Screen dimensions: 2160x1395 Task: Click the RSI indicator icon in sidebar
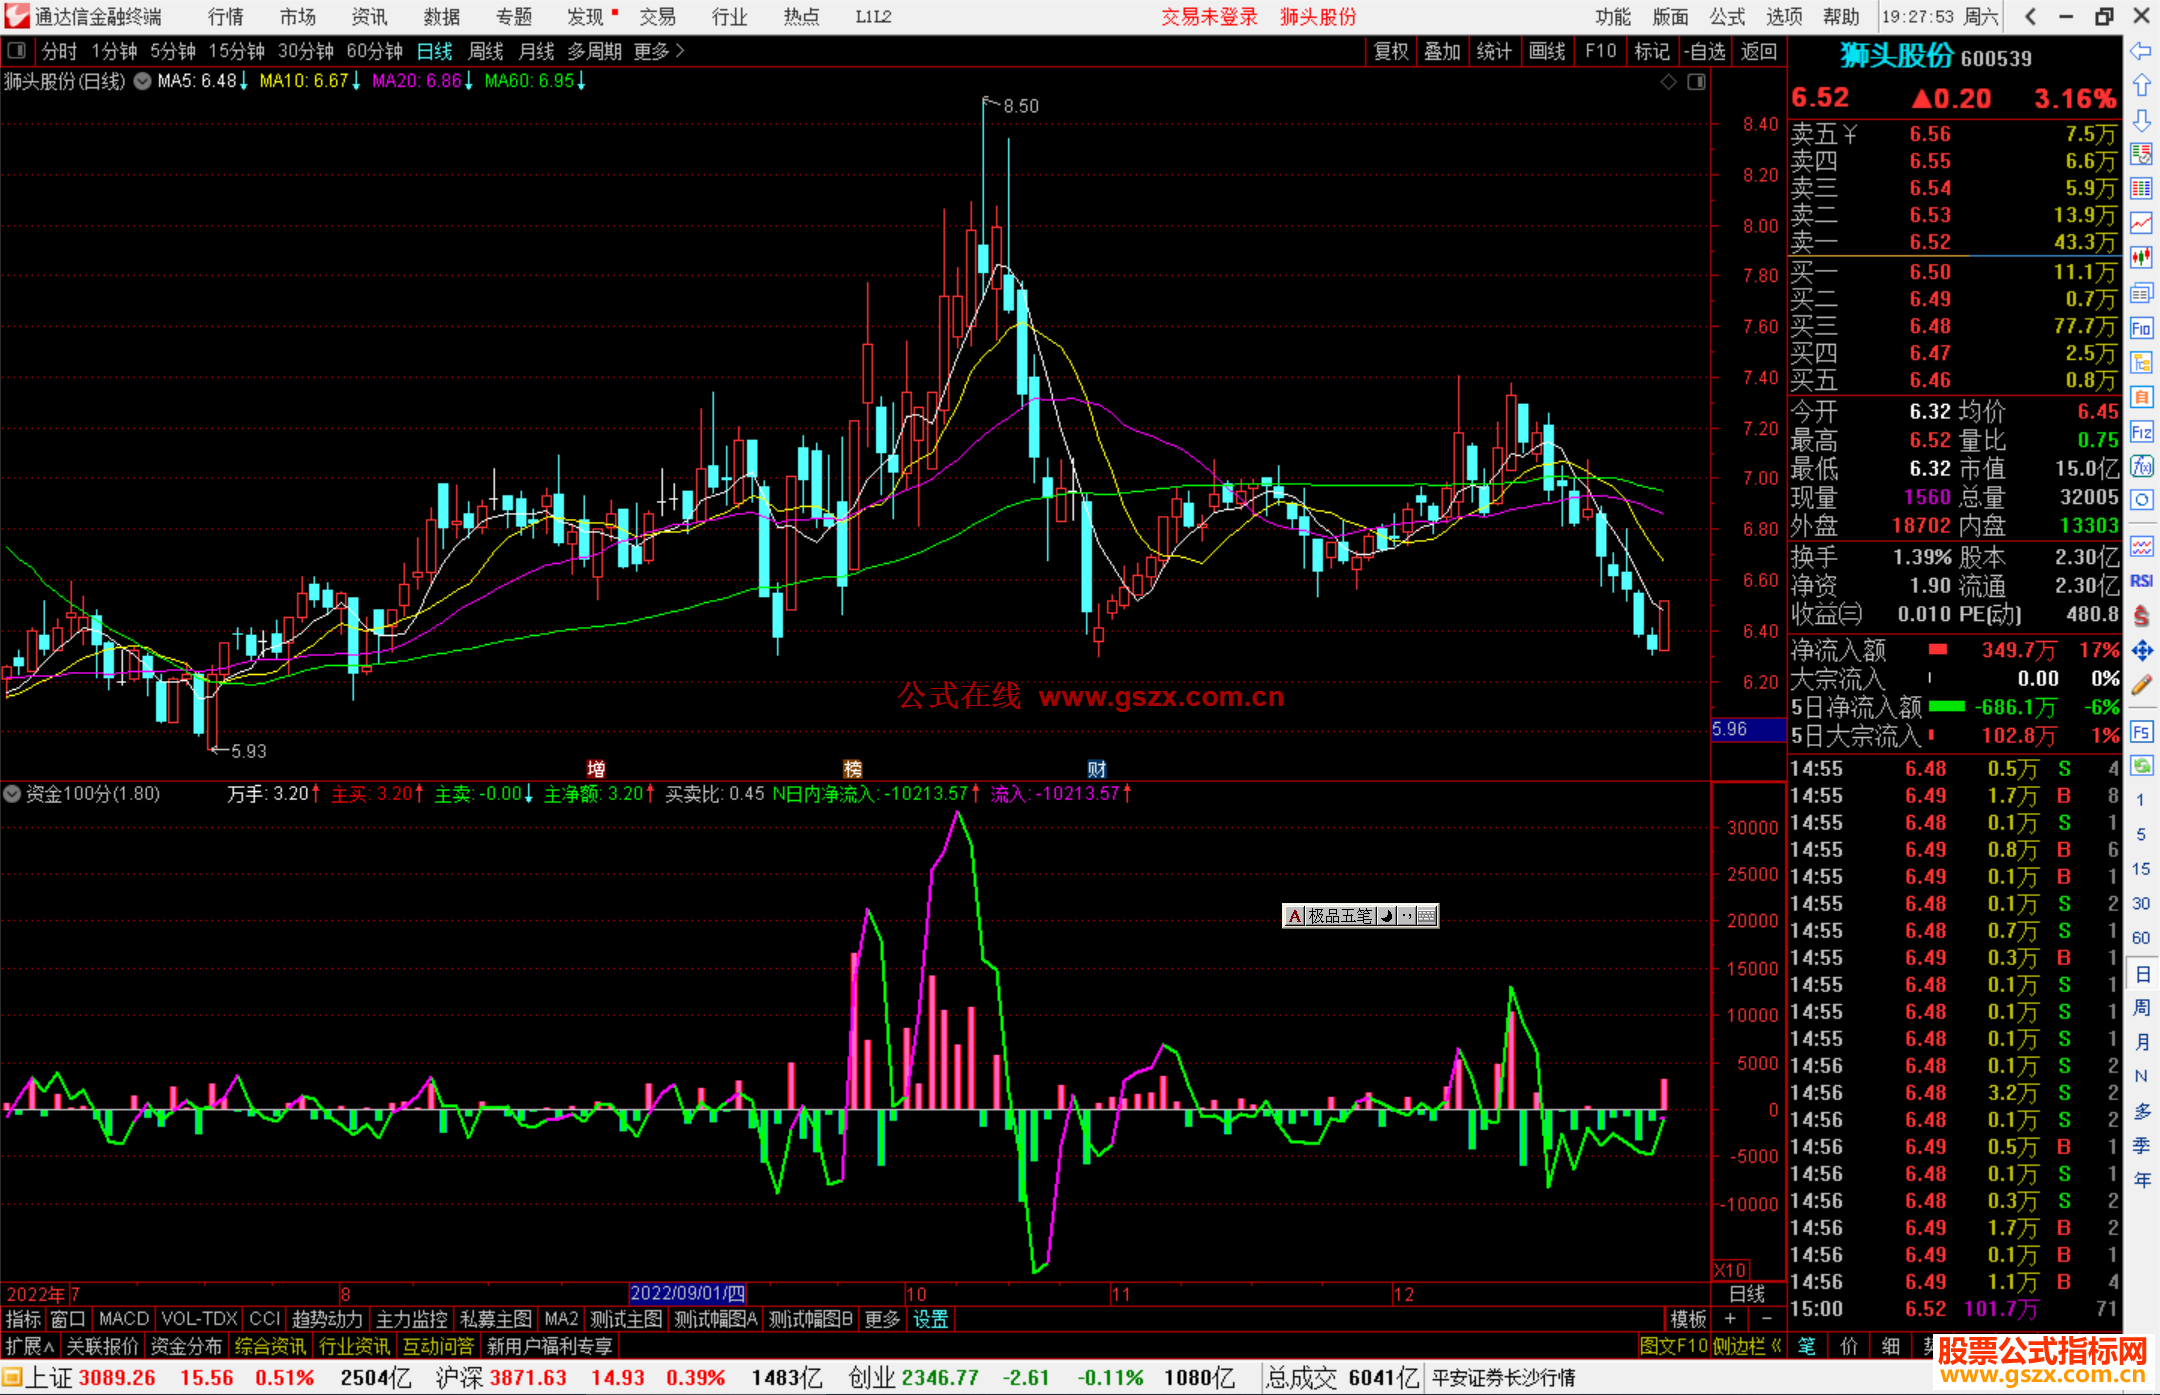[x=2141, y=581]
